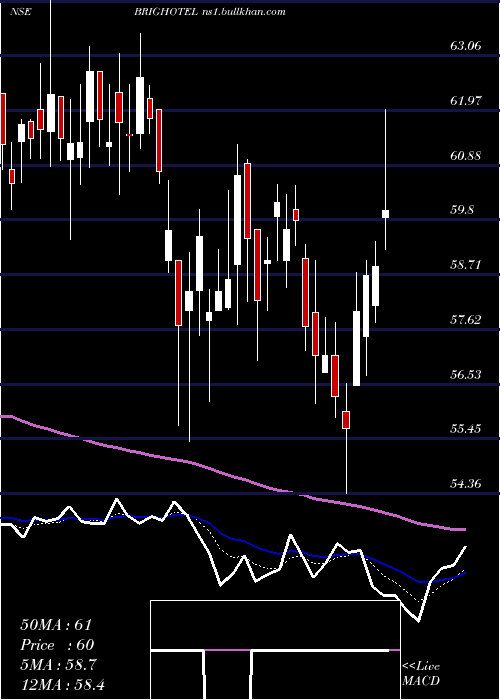The width and height of the screenshot is (500, 700).
Task: Click the 5MA : 58.7 readout
Action: (60, 665)
